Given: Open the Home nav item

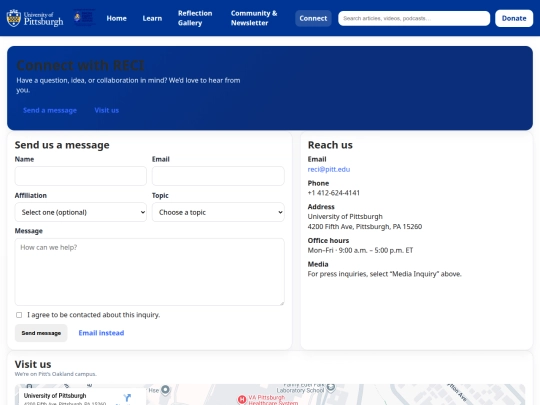Looking at the screenshot, I should pos(116,18).
